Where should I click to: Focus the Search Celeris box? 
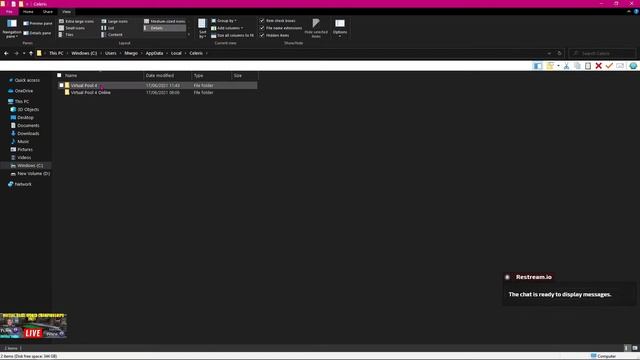point(602,53)
